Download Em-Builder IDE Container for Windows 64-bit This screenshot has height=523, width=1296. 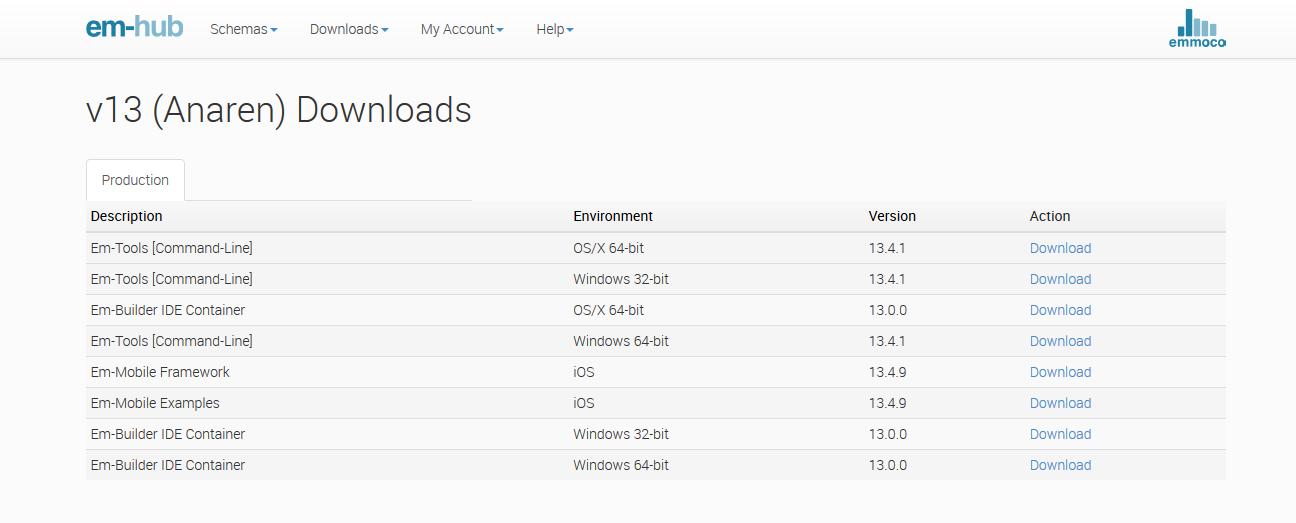[x=1060, y=465]
